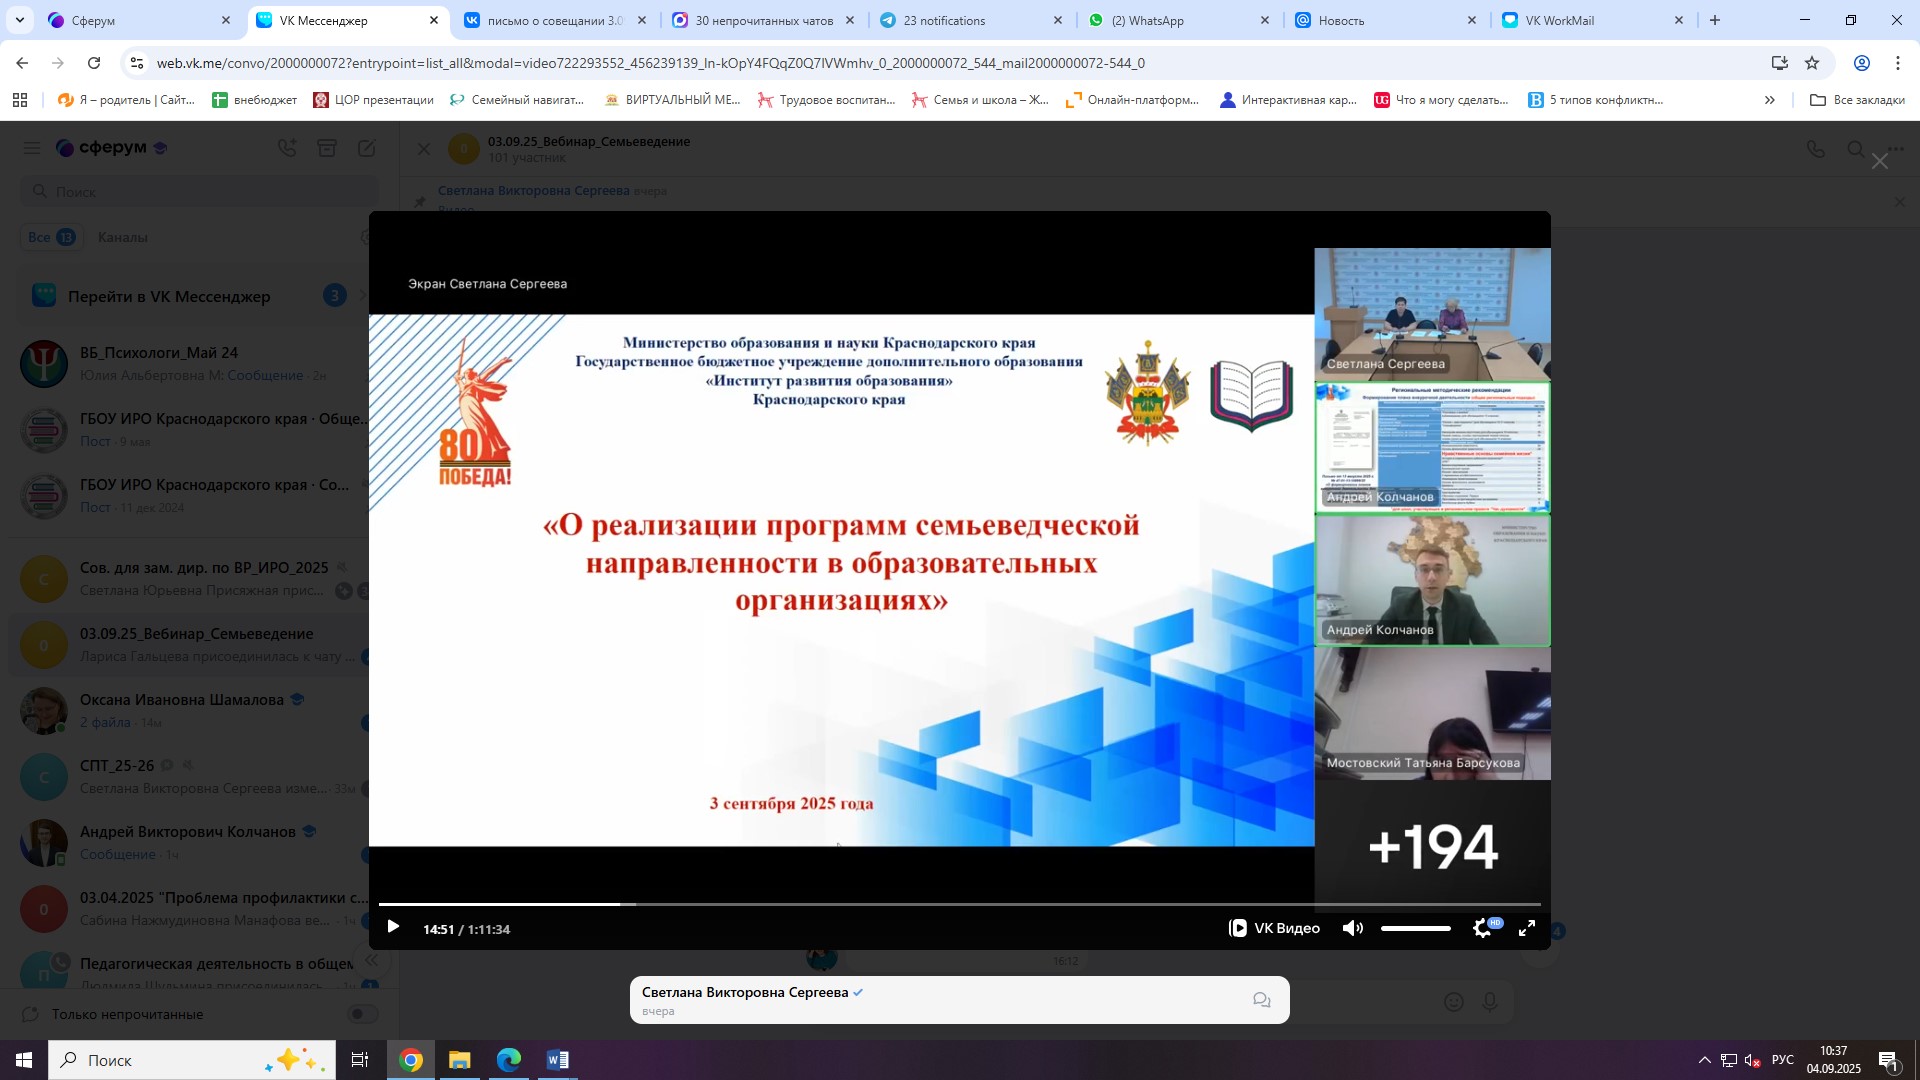
Task: Close the video modal overlay
Action: [1879, 162]
